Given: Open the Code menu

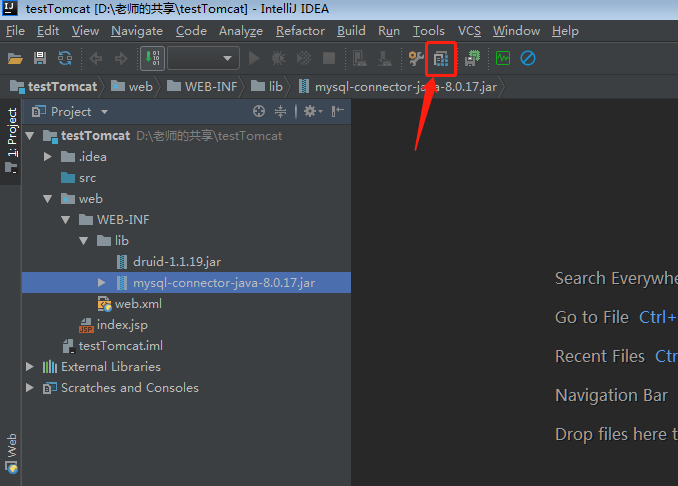Looking at the screenshot, I should pyautogui.click(x=191, y=31).
